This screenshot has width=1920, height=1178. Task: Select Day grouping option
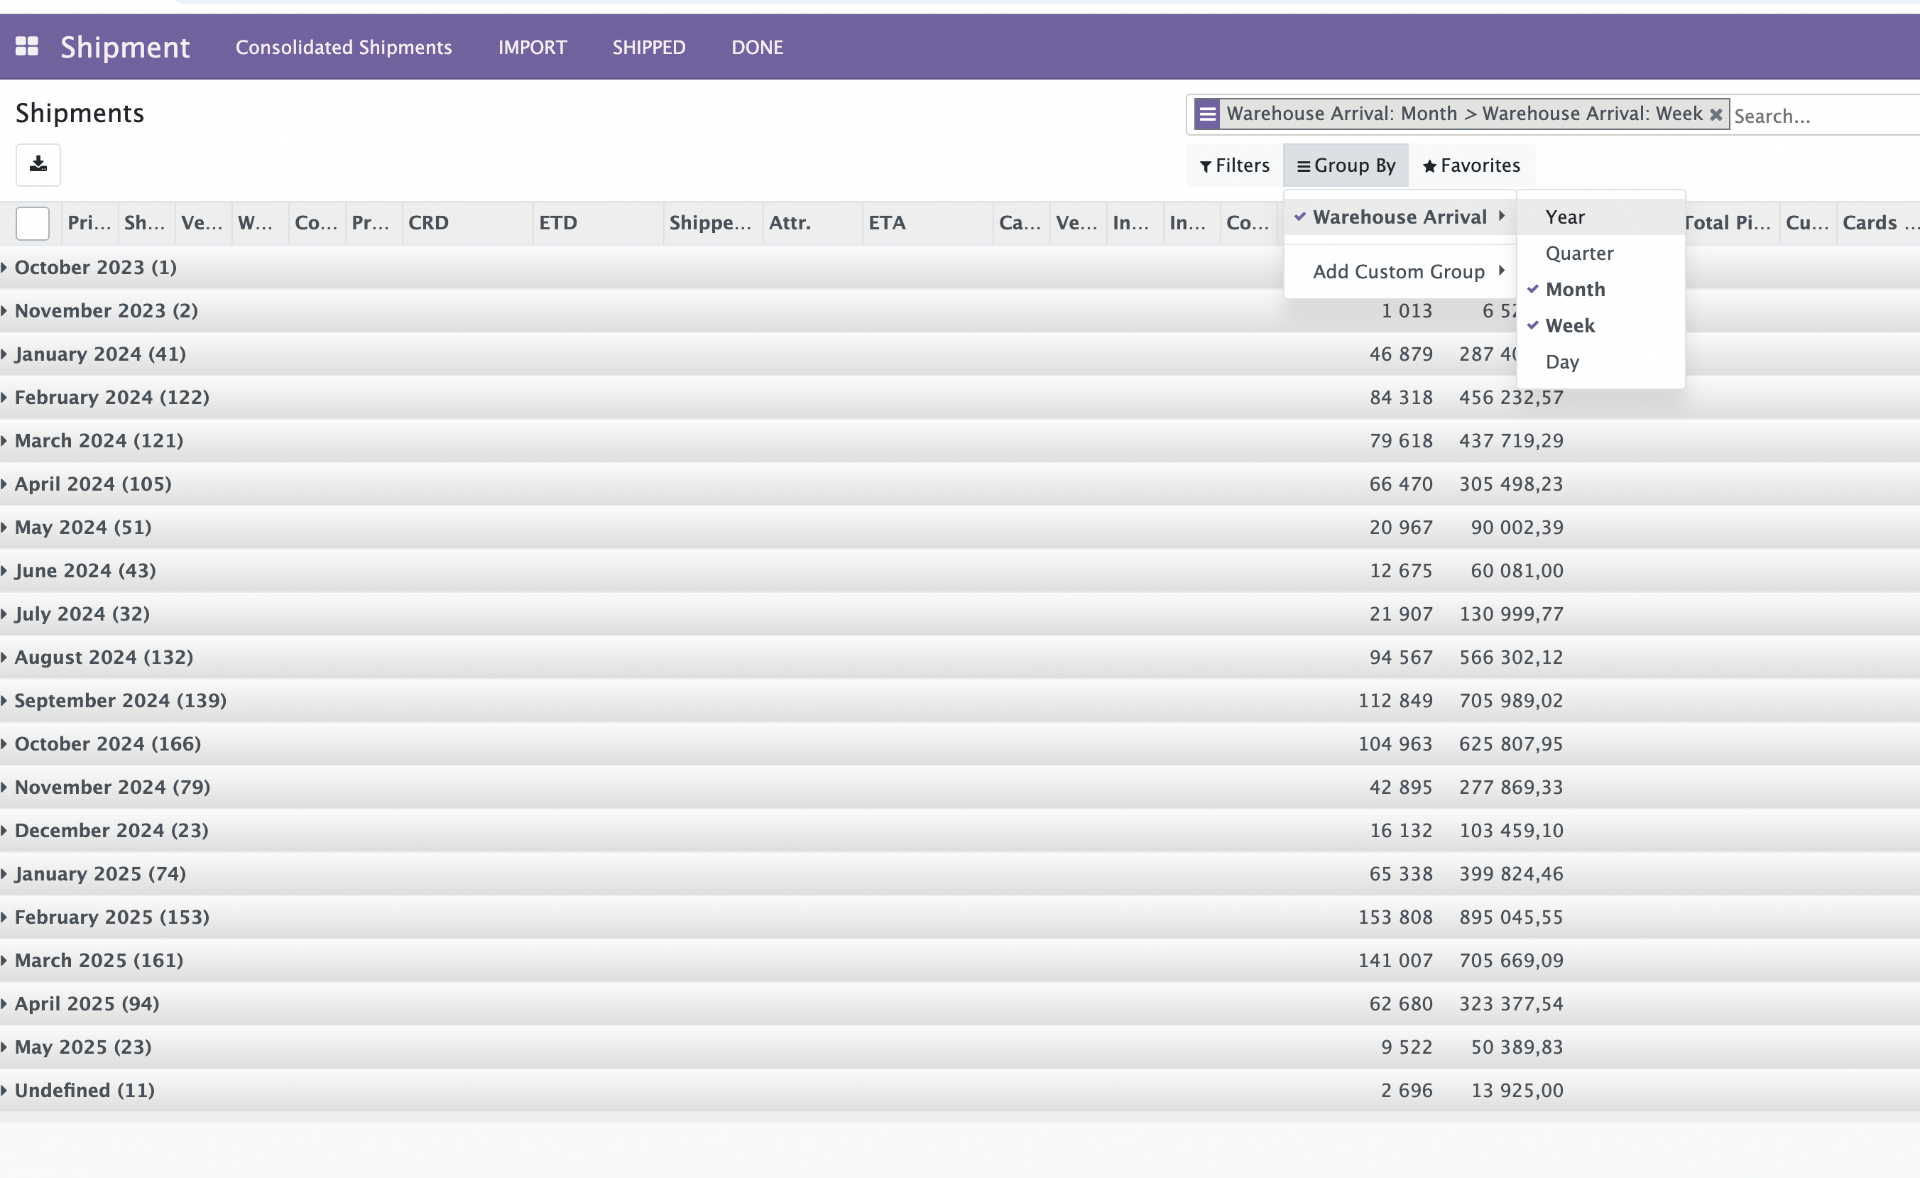click(x=1561, y=362)
